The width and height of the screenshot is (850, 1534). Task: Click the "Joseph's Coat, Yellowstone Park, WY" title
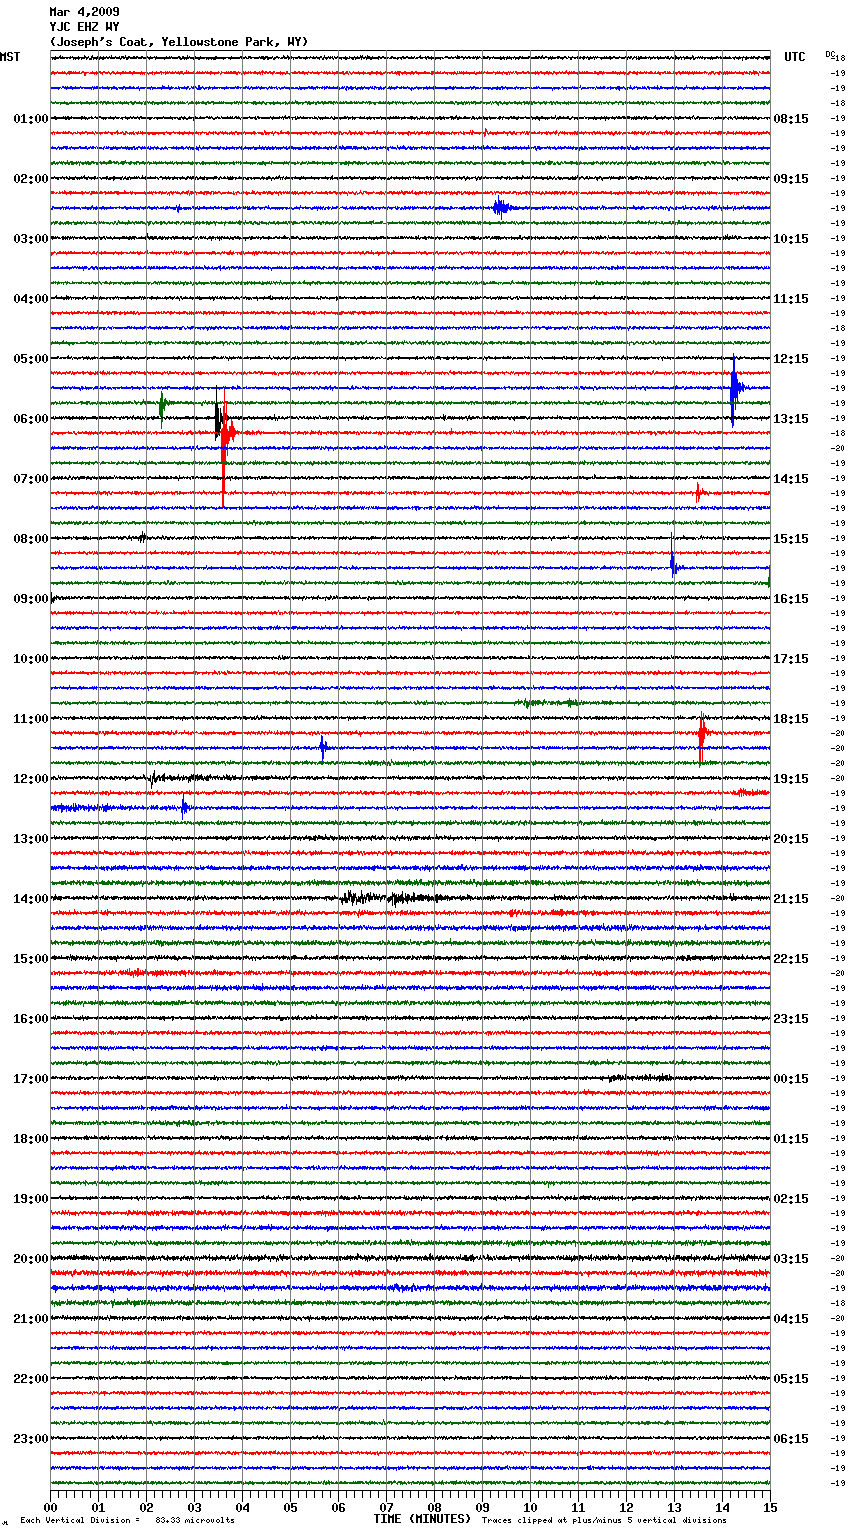coord(179,42)
